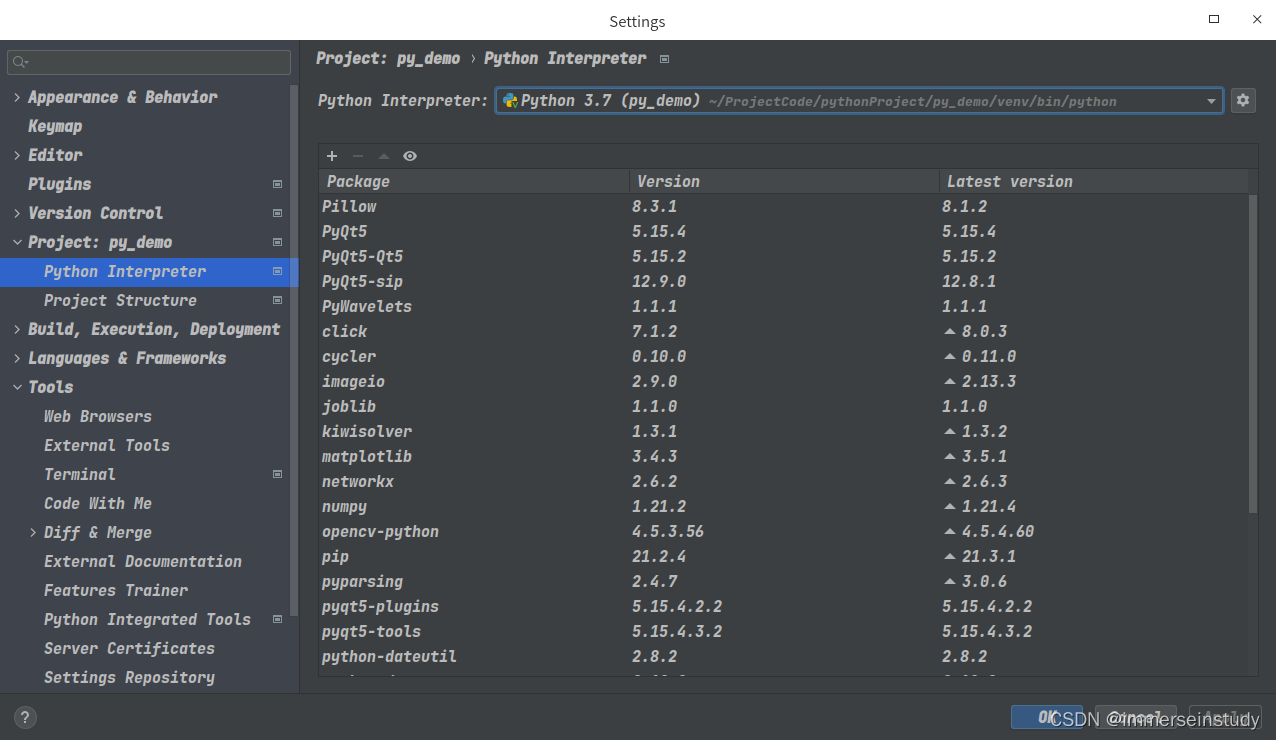Viewport: 1276px width, 740px height.
Task: Click project-level icon beside Project: py_demo
Action: 278,242
